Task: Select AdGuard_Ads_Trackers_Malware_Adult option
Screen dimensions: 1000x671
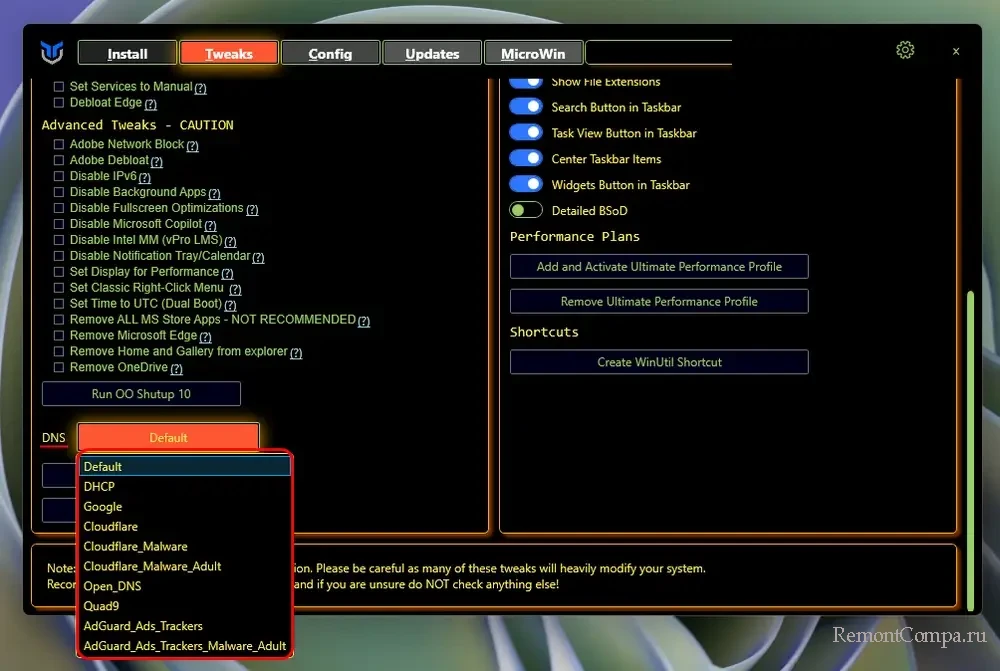Action: click(x=185, y=645)
